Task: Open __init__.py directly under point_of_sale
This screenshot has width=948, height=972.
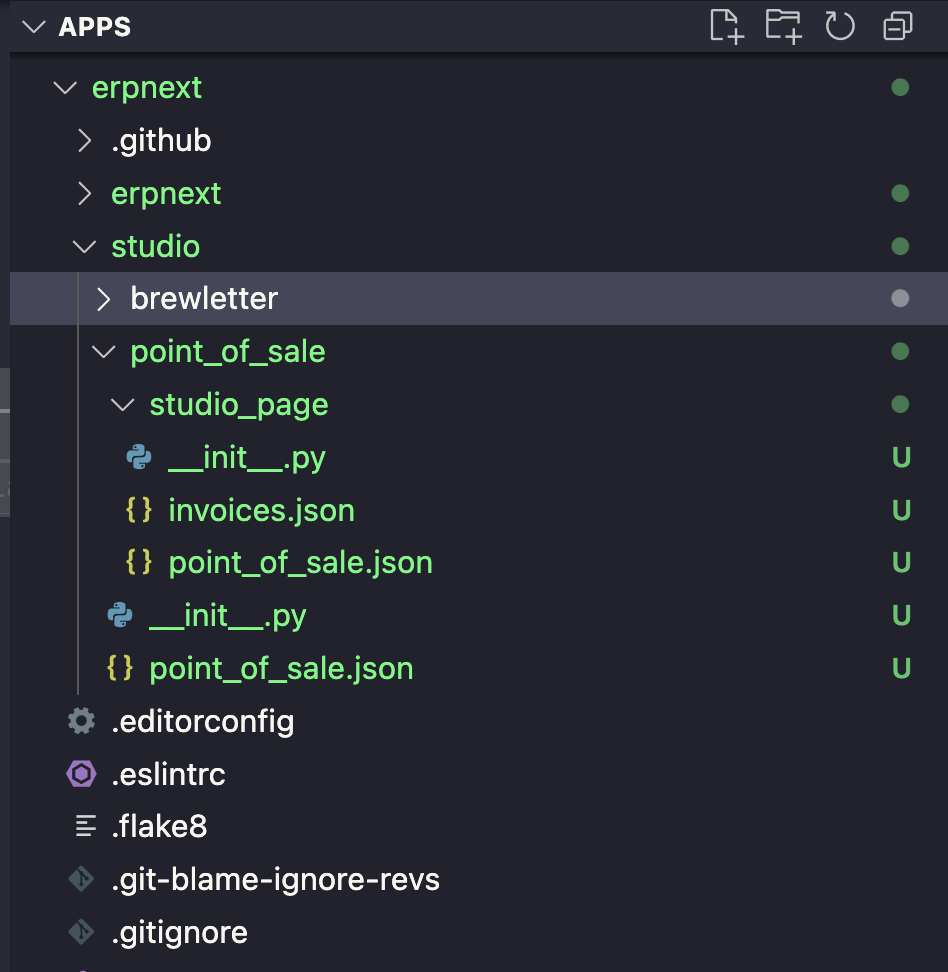Action: point(228,617)
